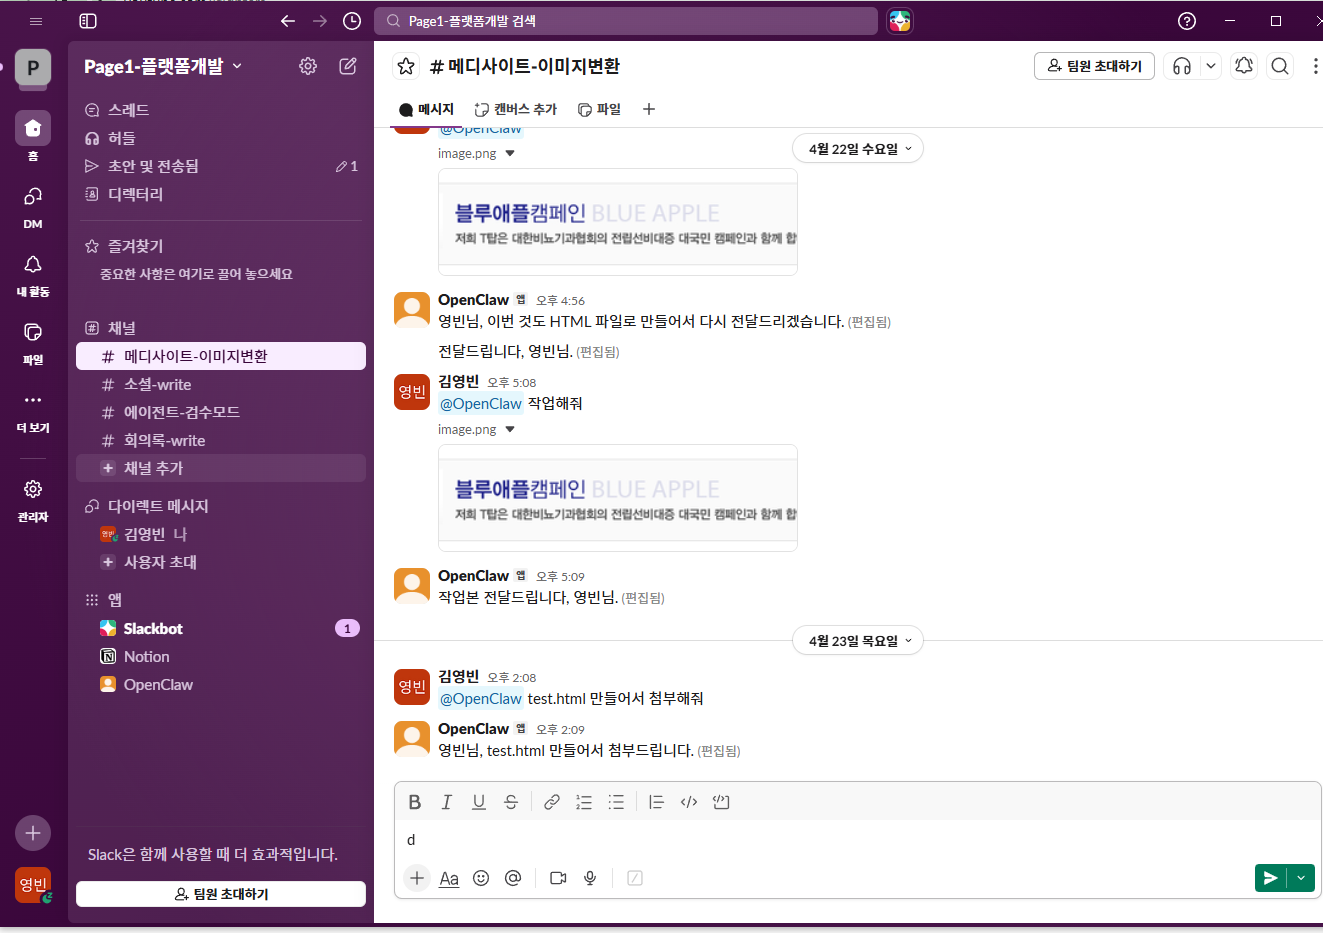Insert a link using the link icon
Image resolution: width=1323 pixels, height=933 pixels.
point(551,801)
